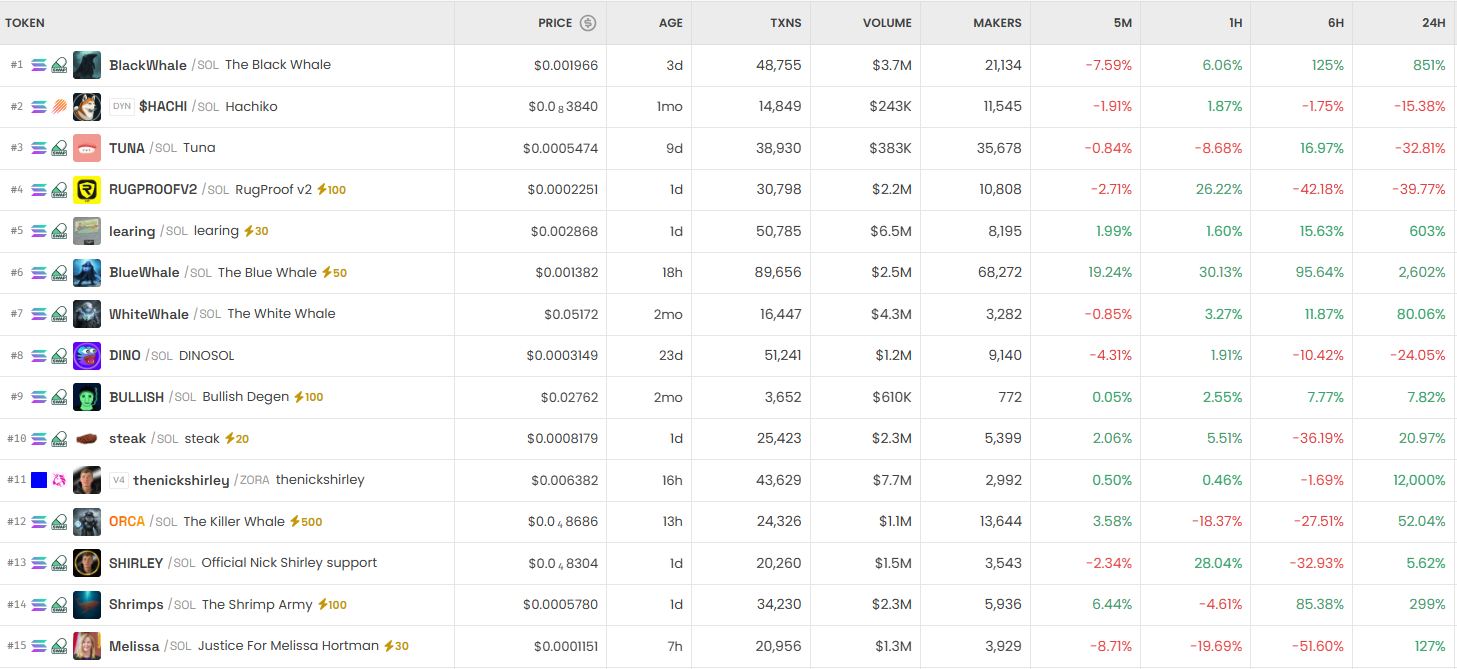
Task: Click the steak token image
Action: click(87, 439)
